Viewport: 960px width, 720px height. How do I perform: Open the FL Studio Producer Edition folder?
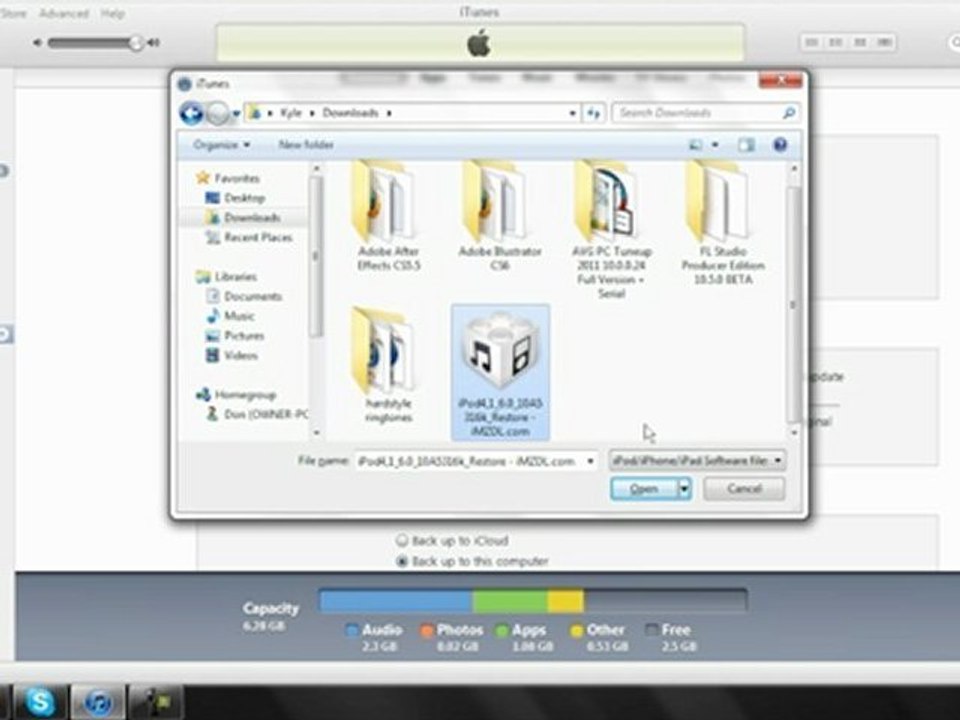coord(722,222)
